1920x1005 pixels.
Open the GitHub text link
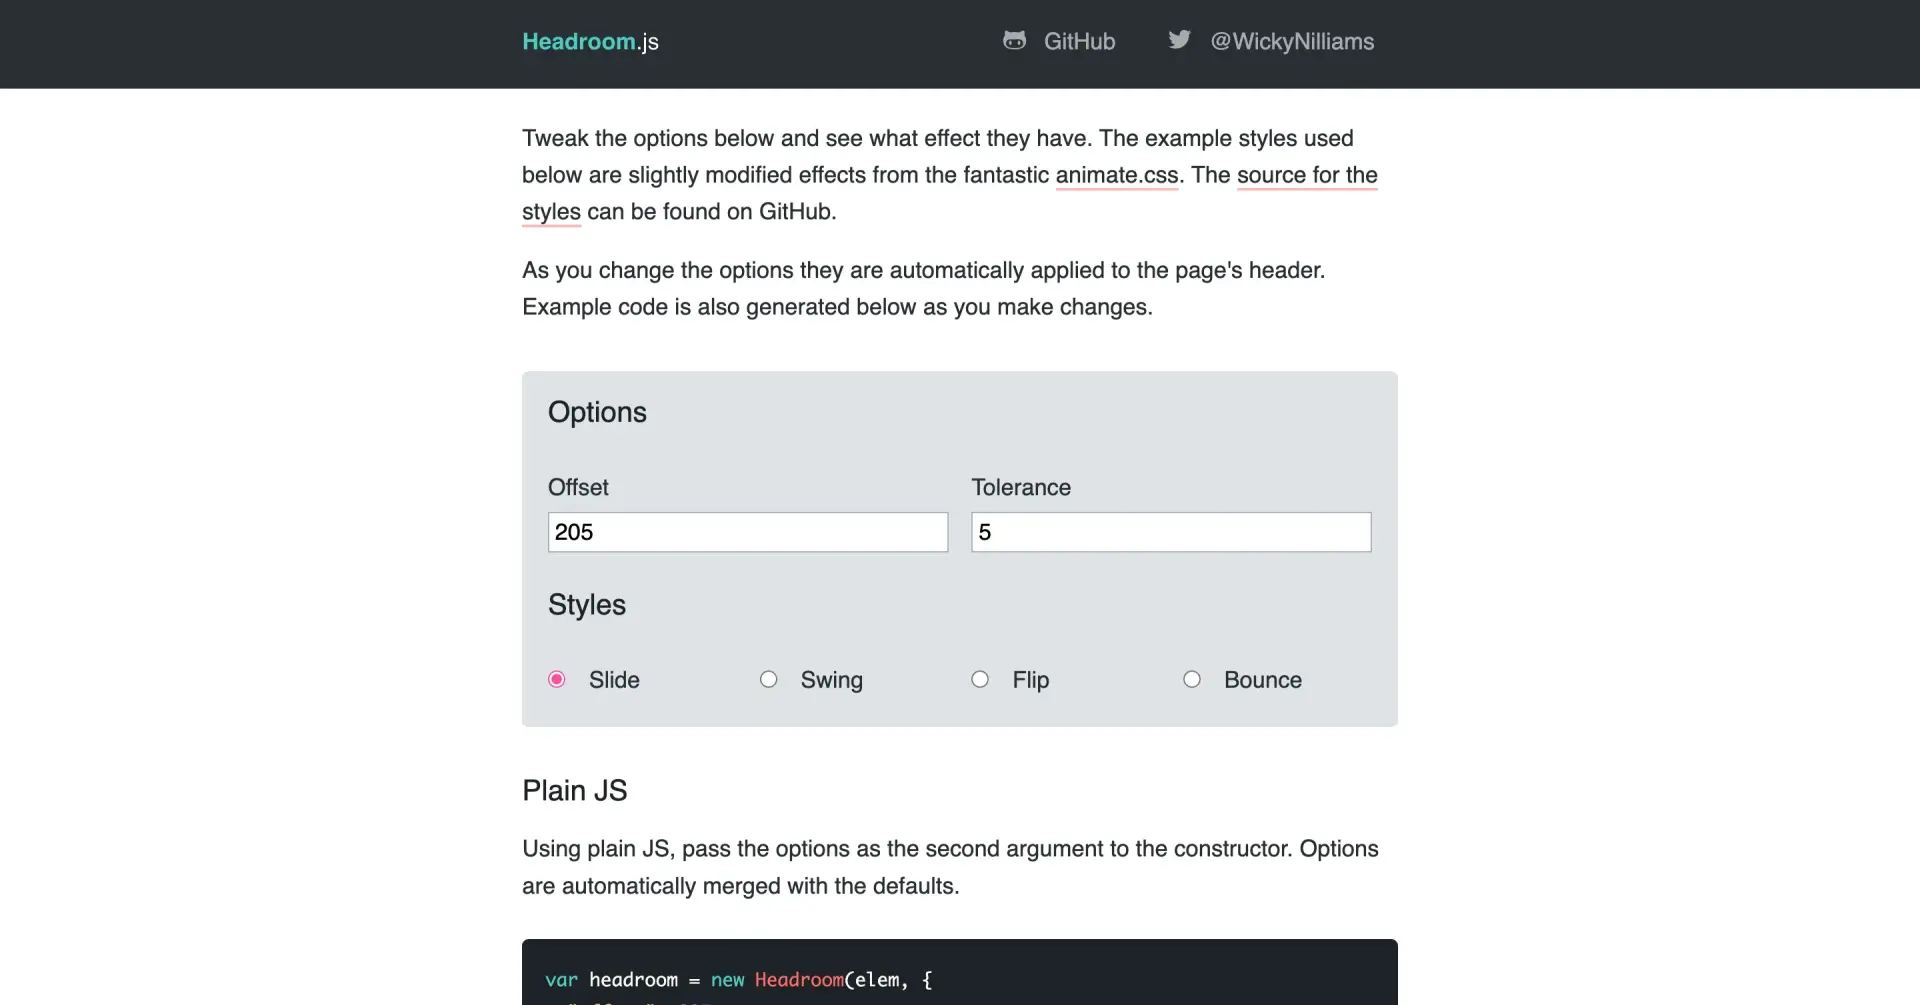point(1079,42)
